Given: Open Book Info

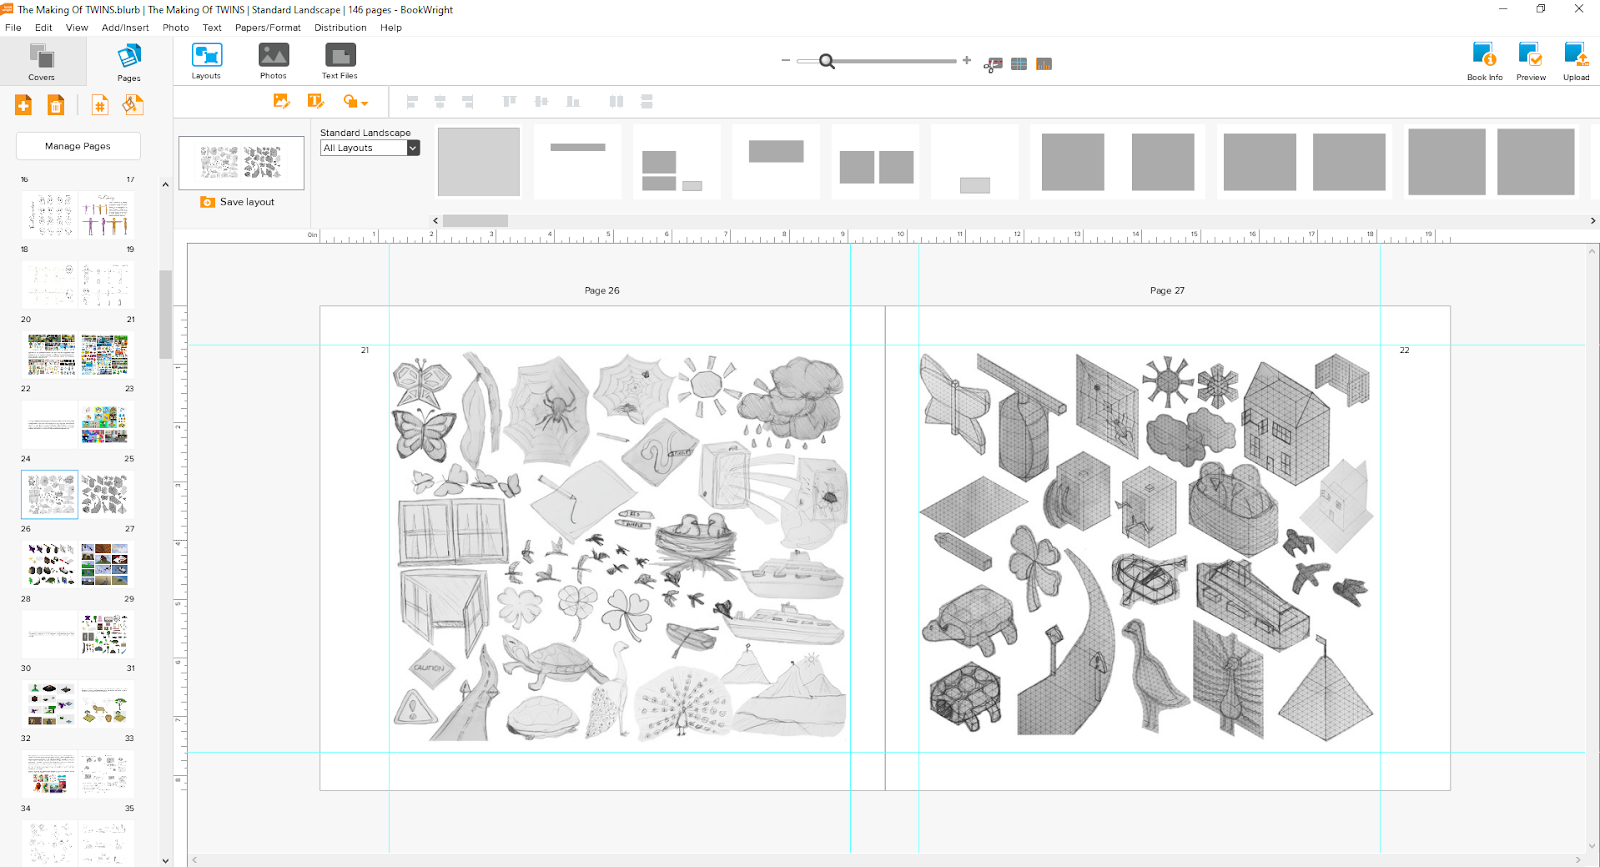Looking at the screenshot, I should [1484, 61].
